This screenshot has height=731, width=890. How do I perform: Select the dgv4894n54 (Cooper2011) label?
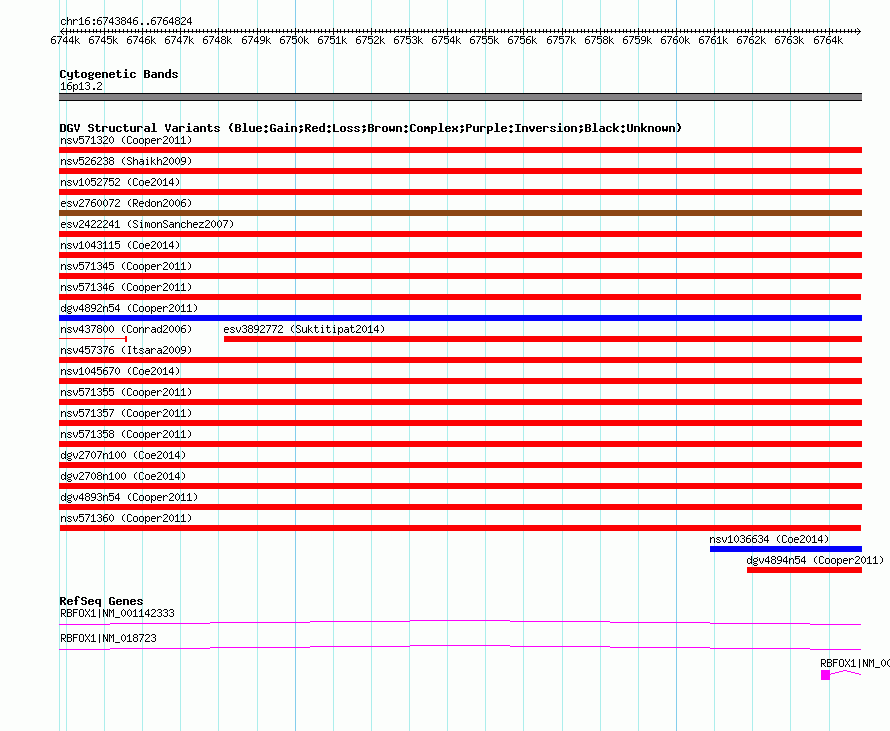click(815, 560)
